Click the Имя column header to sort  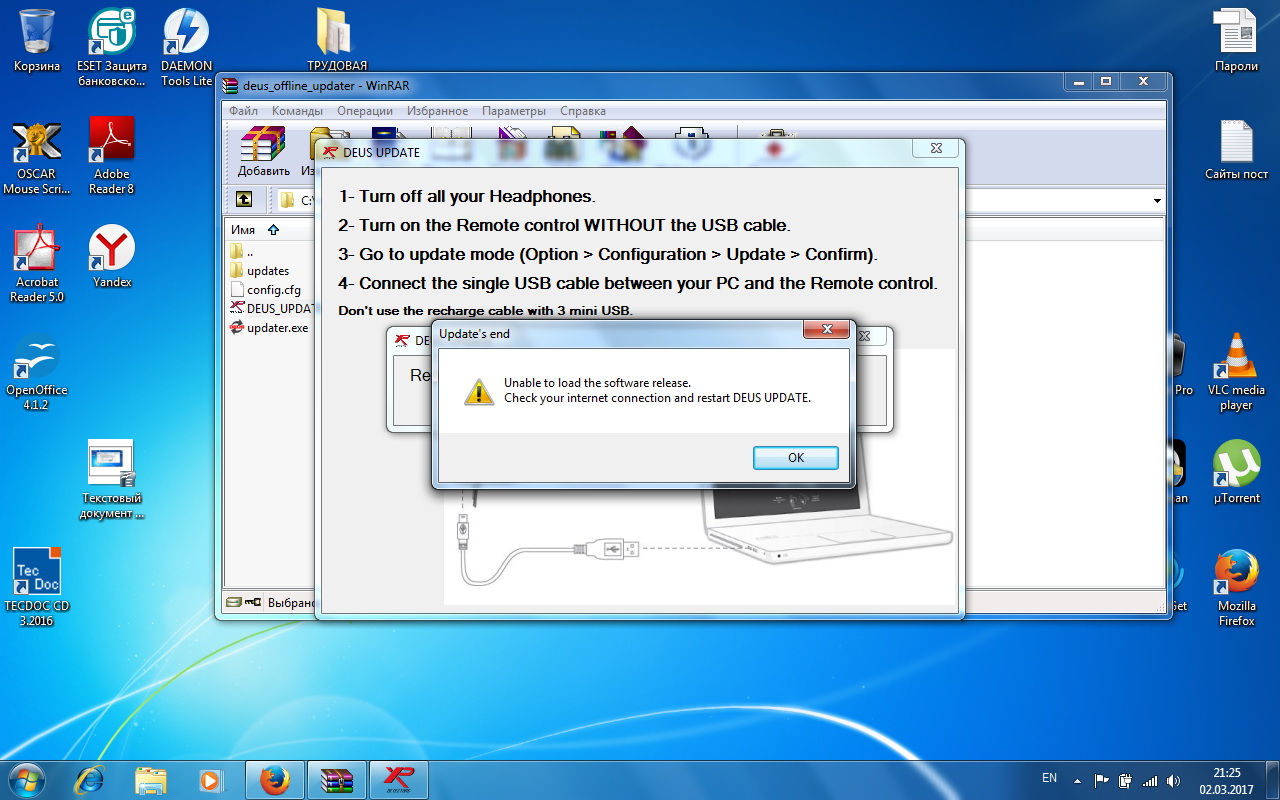pyautogui.click(x=243, y=230)
